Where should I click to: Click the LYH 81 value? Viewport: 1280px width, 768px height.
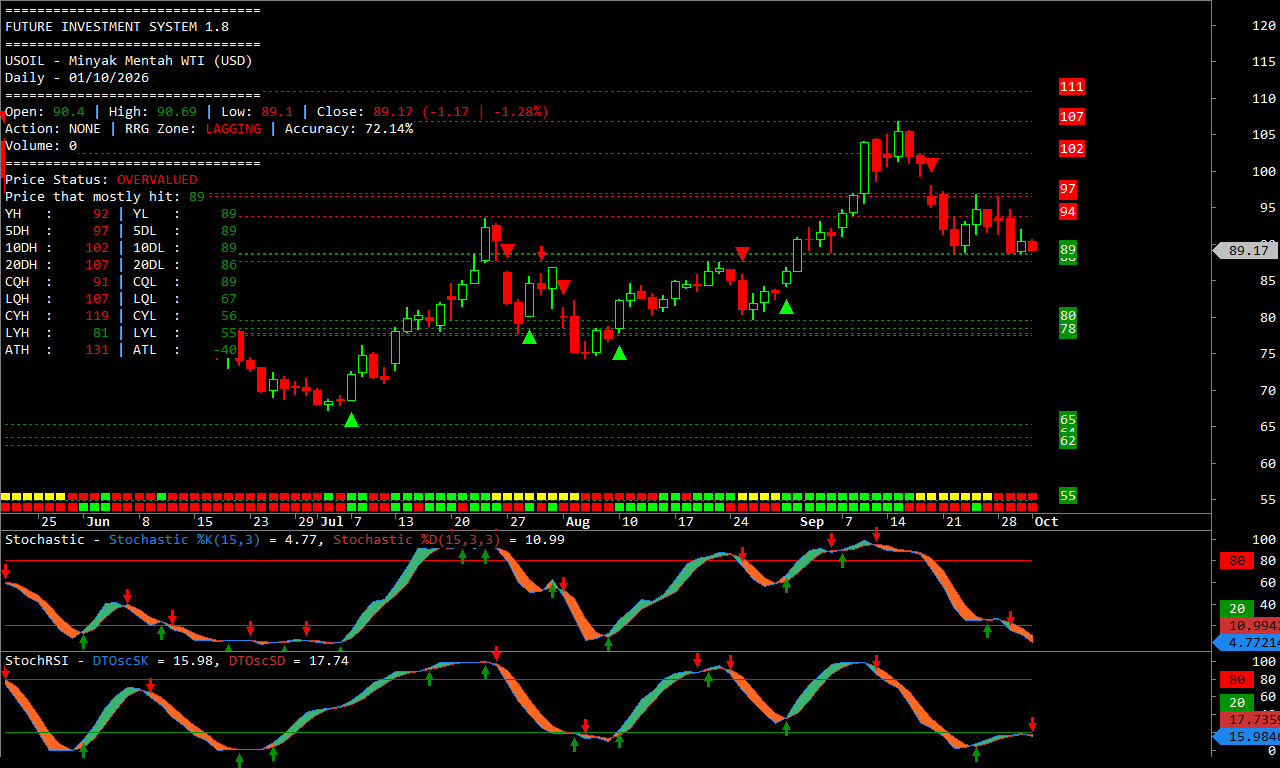(101, 333)
